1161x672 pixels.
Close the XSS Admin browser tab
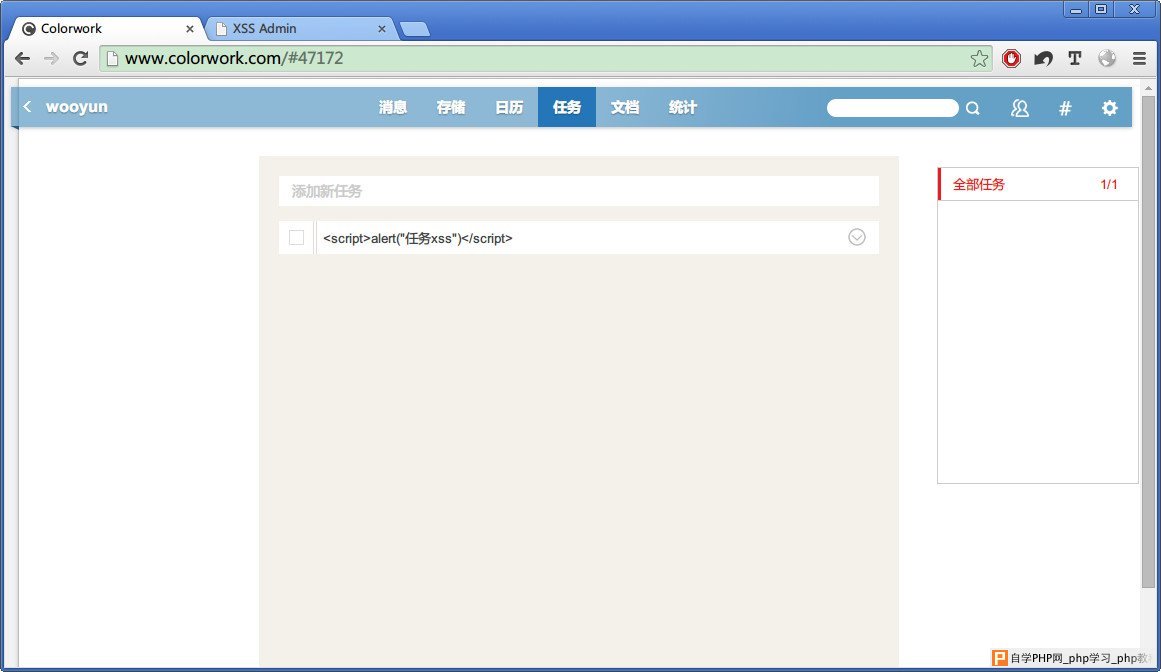pos(381,29)
